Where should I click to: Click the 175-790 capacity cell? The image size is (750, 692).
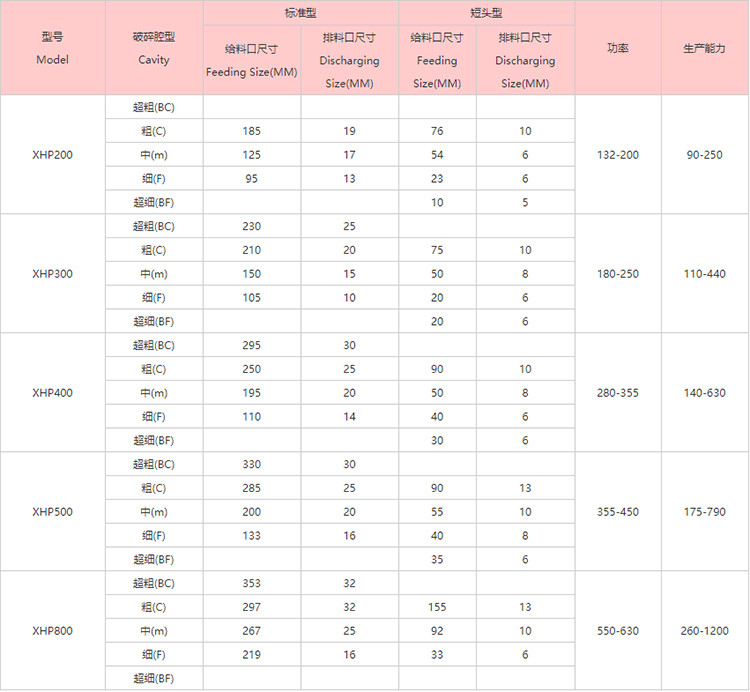tap(704, 512)
